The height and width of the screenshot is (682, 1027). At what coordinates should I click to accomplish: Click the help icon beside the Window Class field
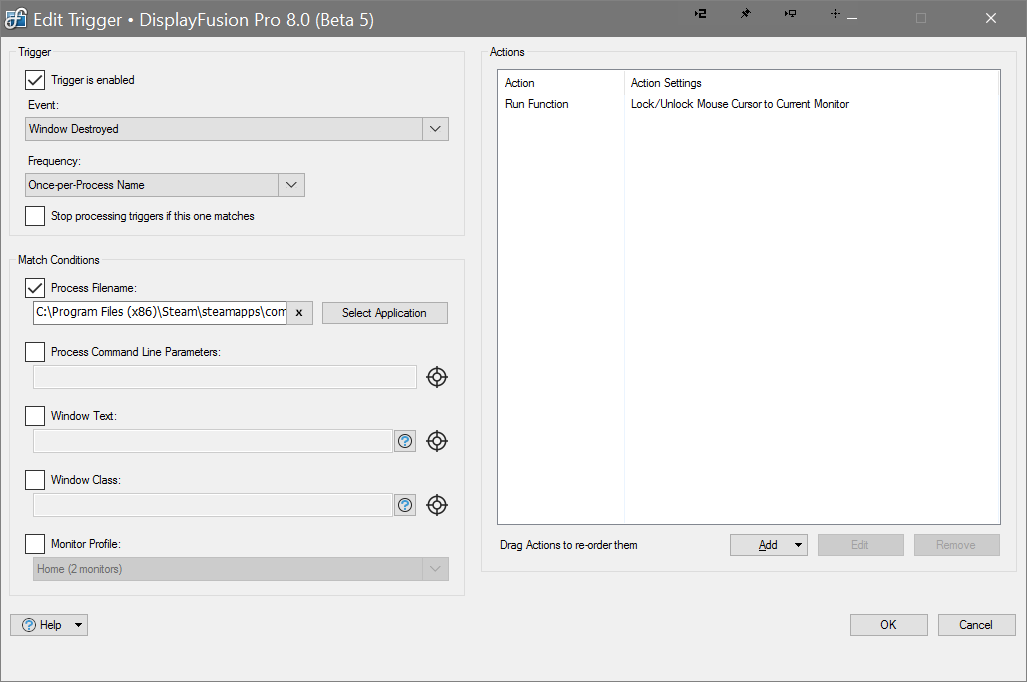click(405, 505)
